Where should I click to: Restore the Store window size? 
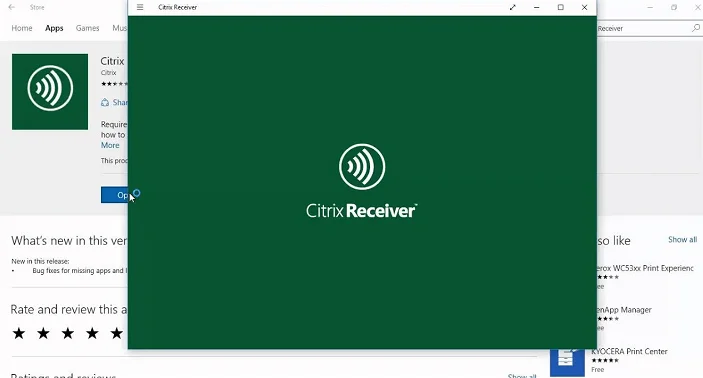(674, 7)
